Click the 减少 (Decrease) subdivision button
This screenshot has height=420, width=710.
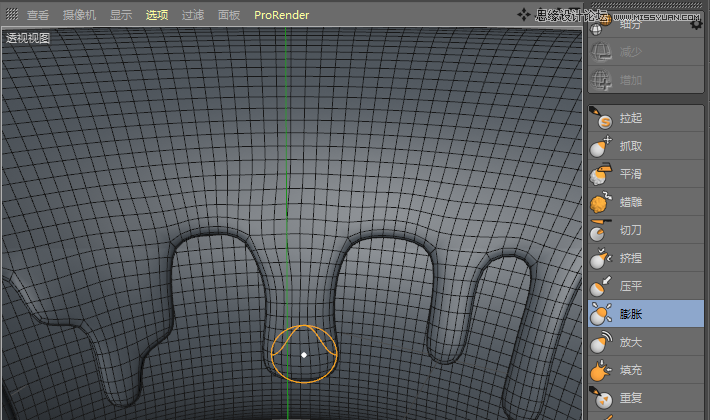pos(630,52)
